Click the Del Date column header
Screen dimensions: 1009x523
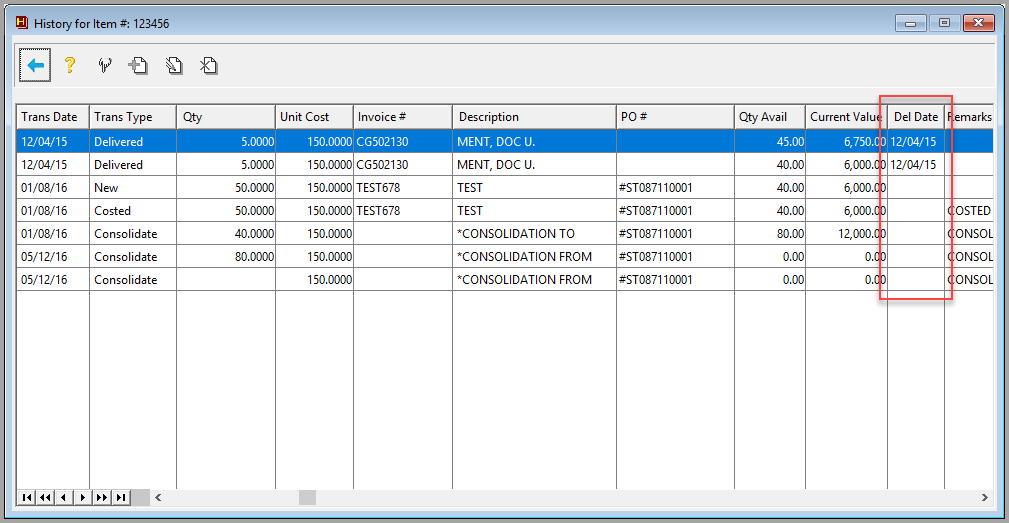[916, 116]
